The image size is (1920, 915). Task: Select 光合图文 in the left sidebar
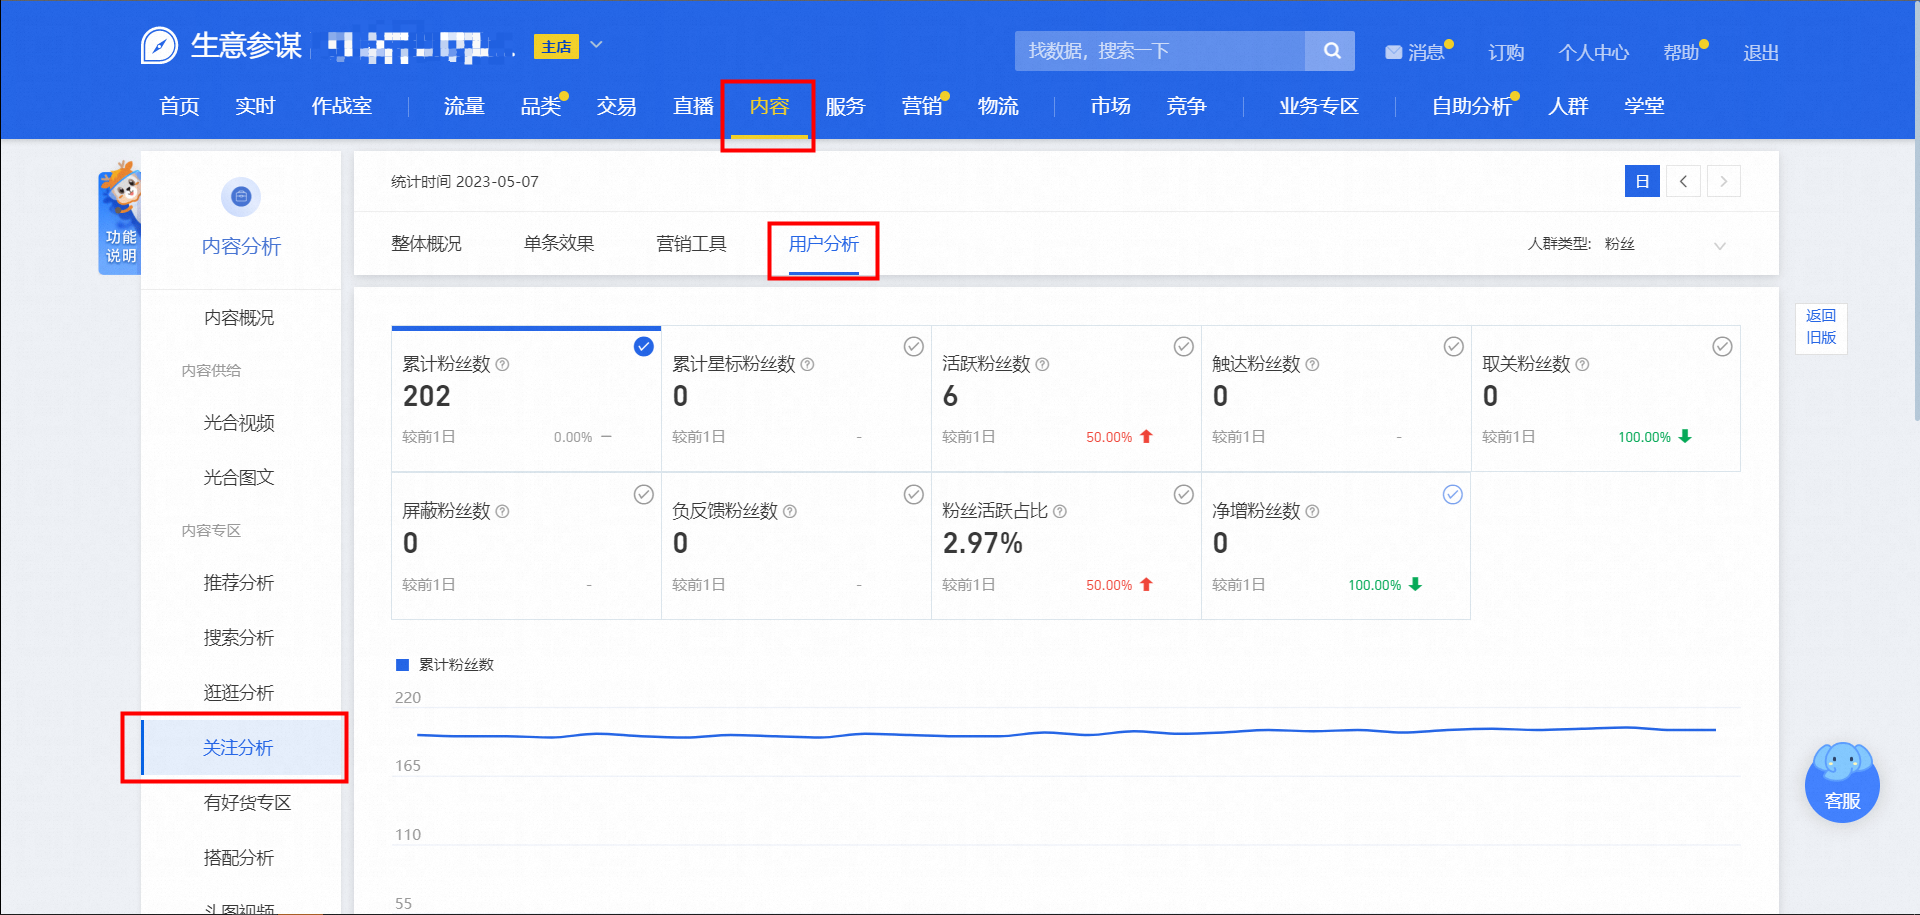point(241,478)
